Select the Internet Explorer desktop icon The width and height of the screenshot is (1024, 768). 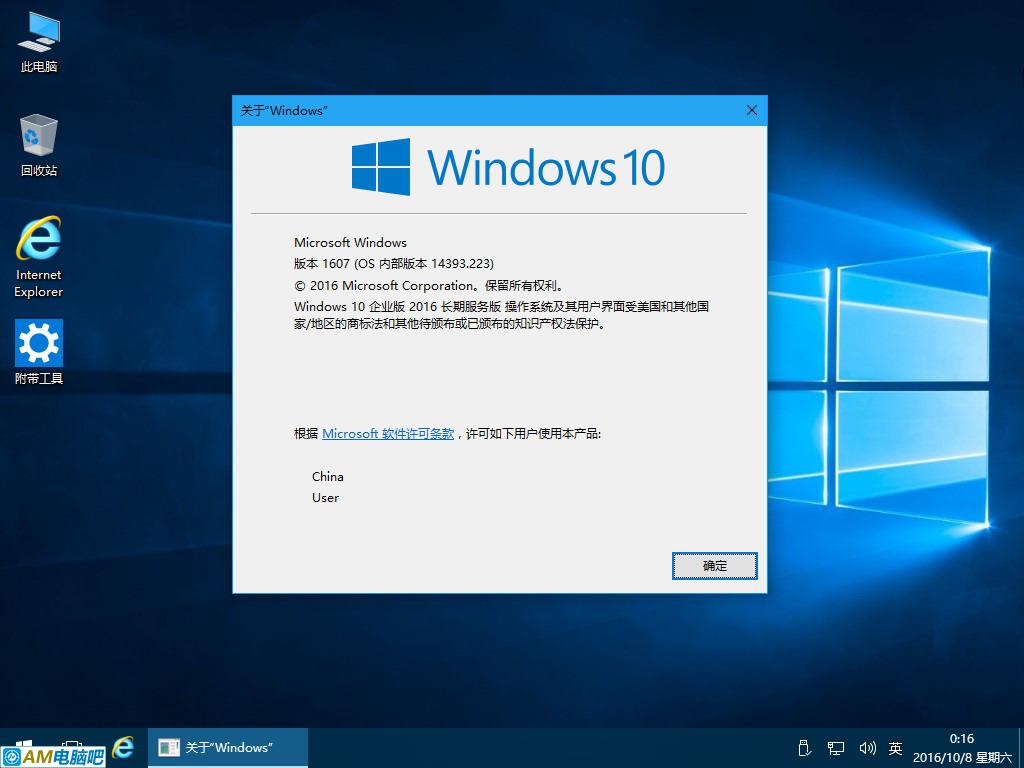point(39,257)
